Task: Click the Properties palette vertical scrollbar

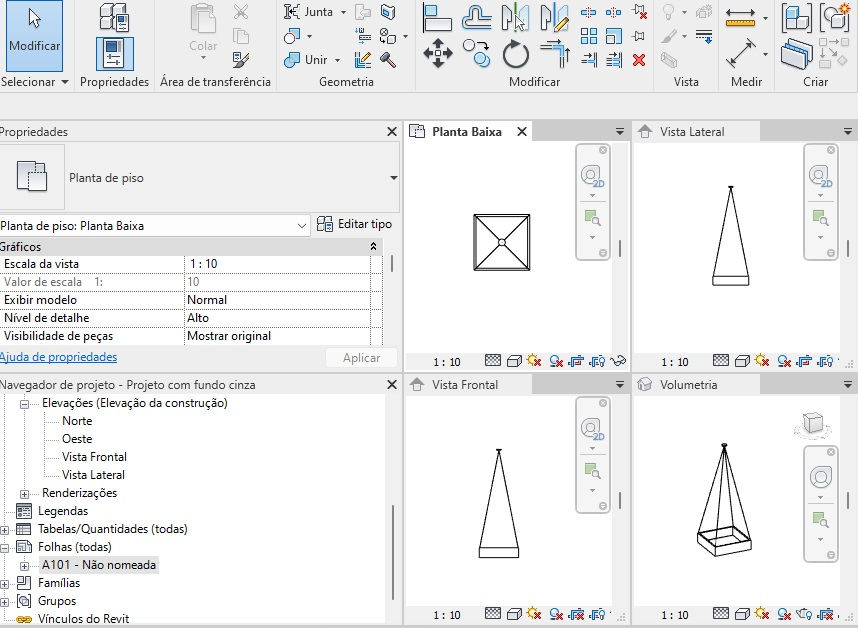Action: pos(392,264)
